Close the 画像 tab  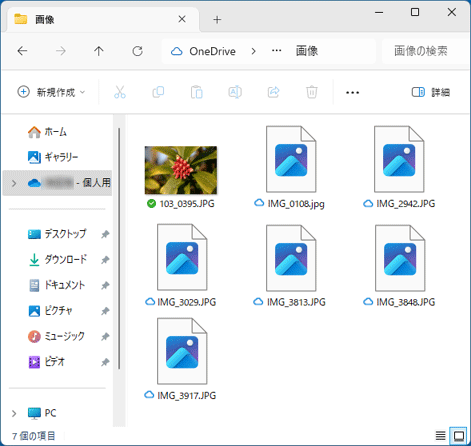coord(182,19)
